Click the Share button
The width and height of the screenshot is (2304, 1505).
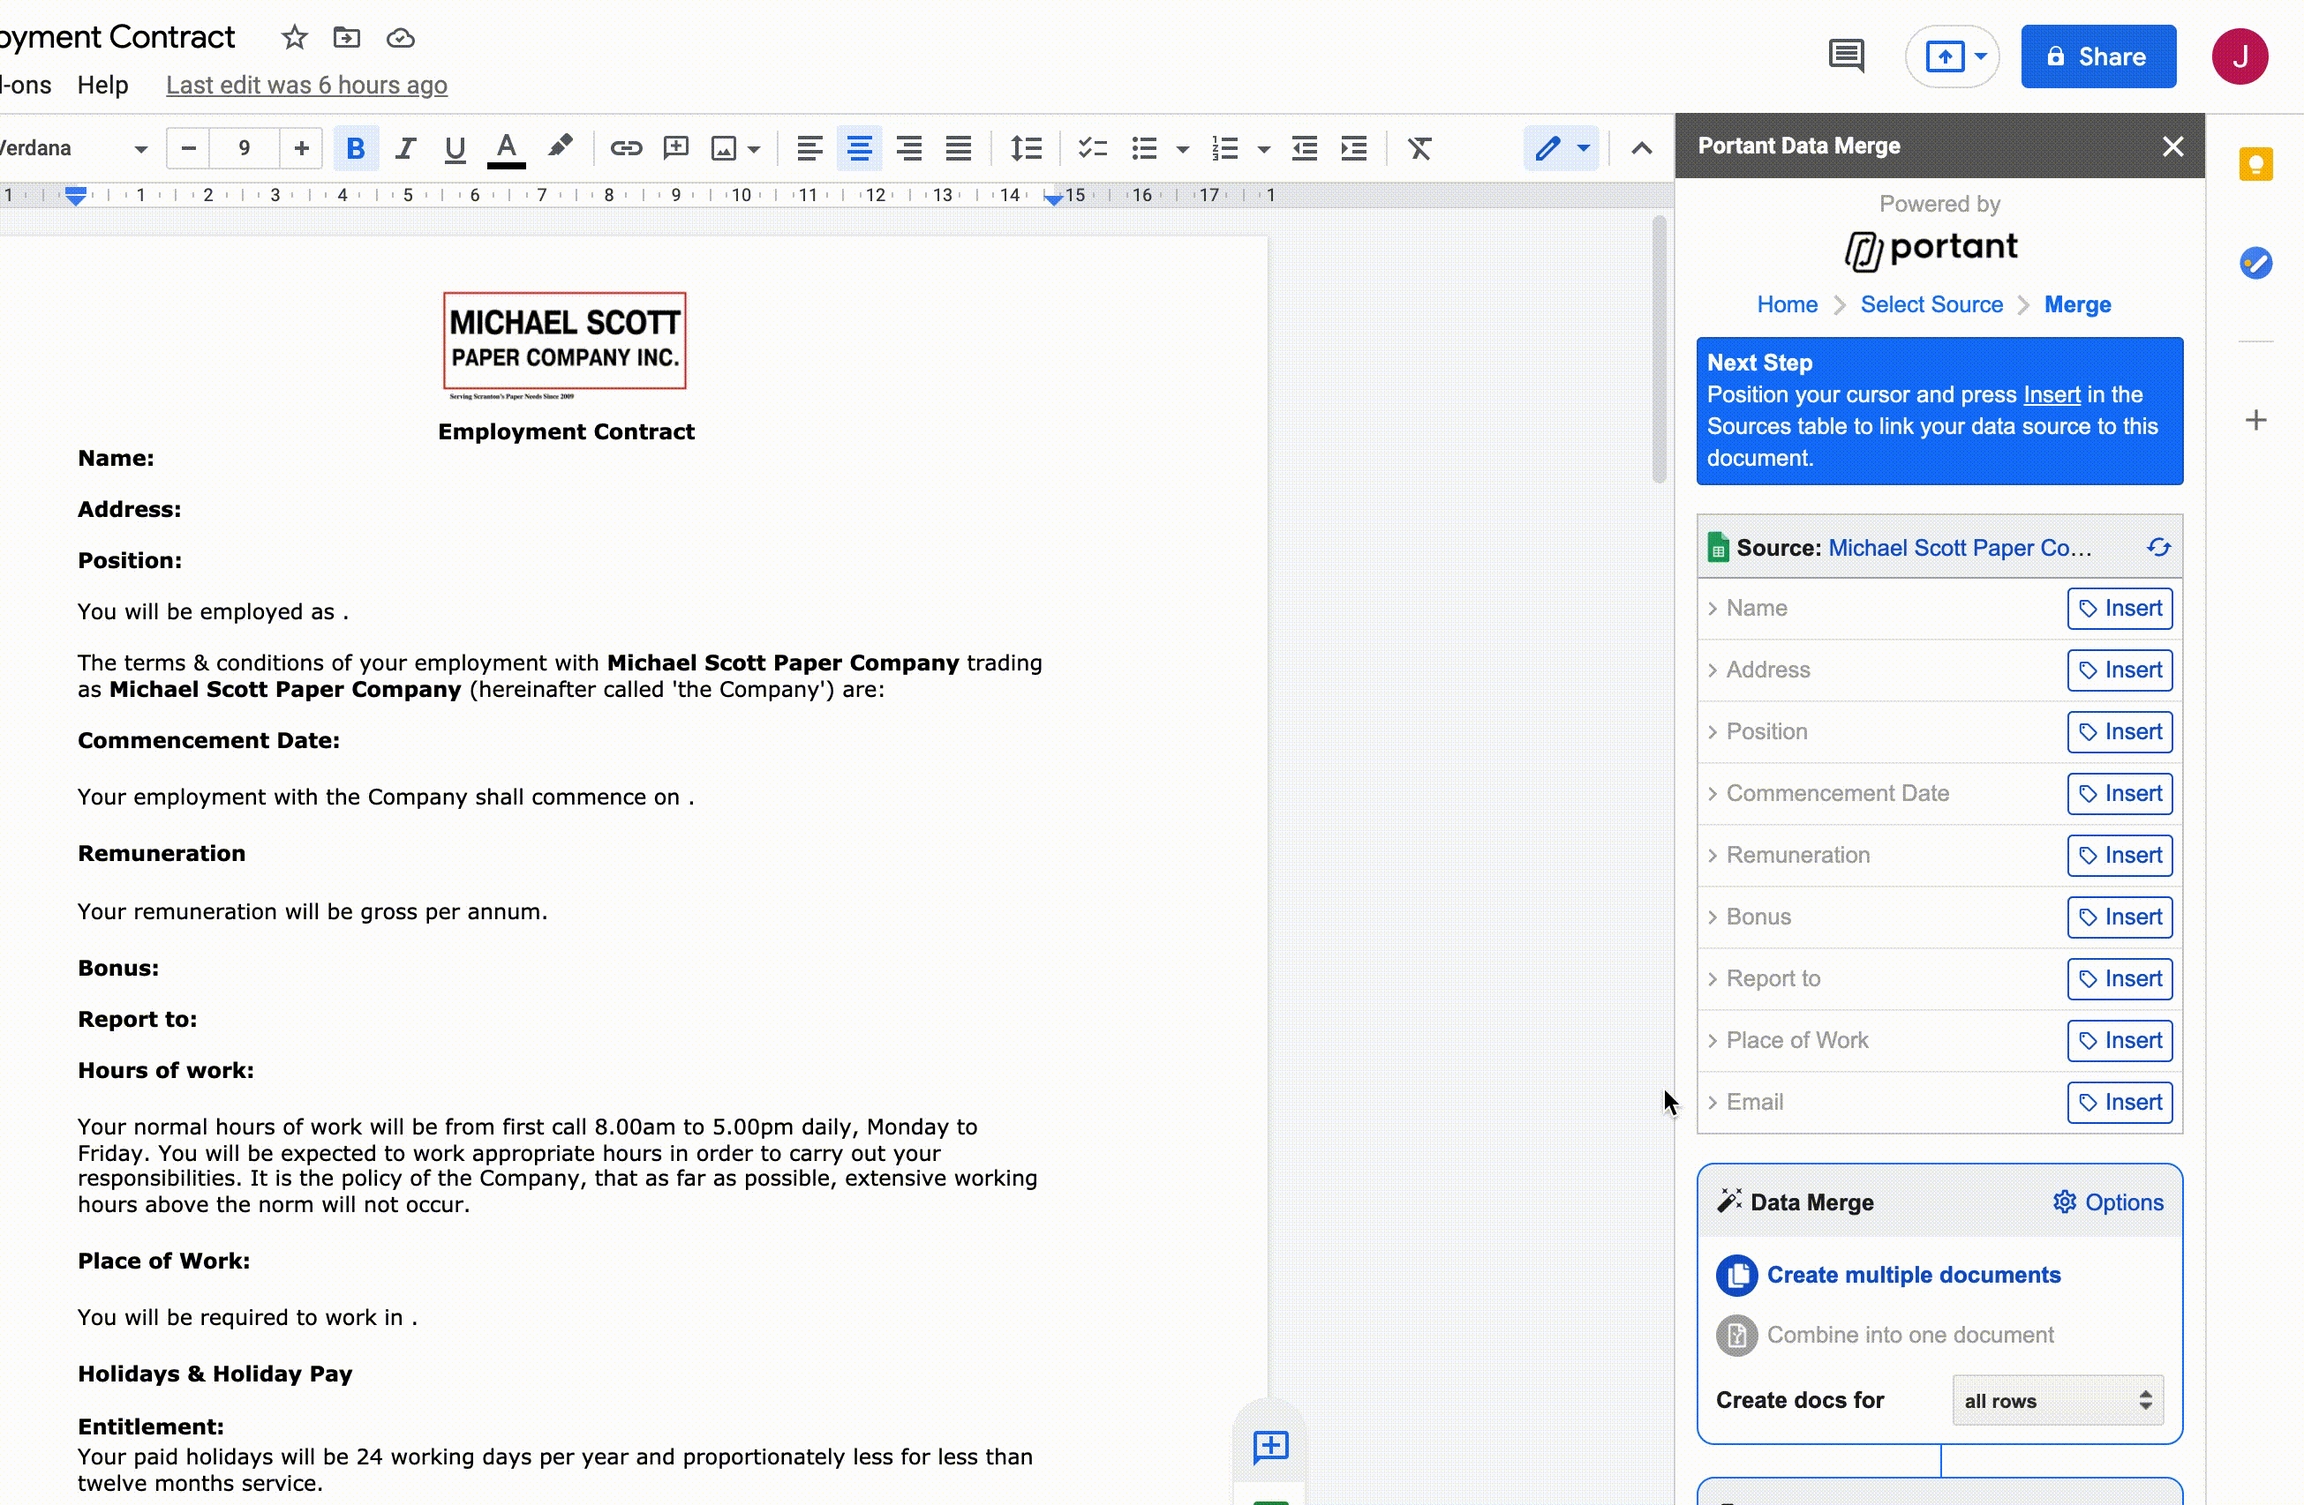click(x=2097, y=56)
